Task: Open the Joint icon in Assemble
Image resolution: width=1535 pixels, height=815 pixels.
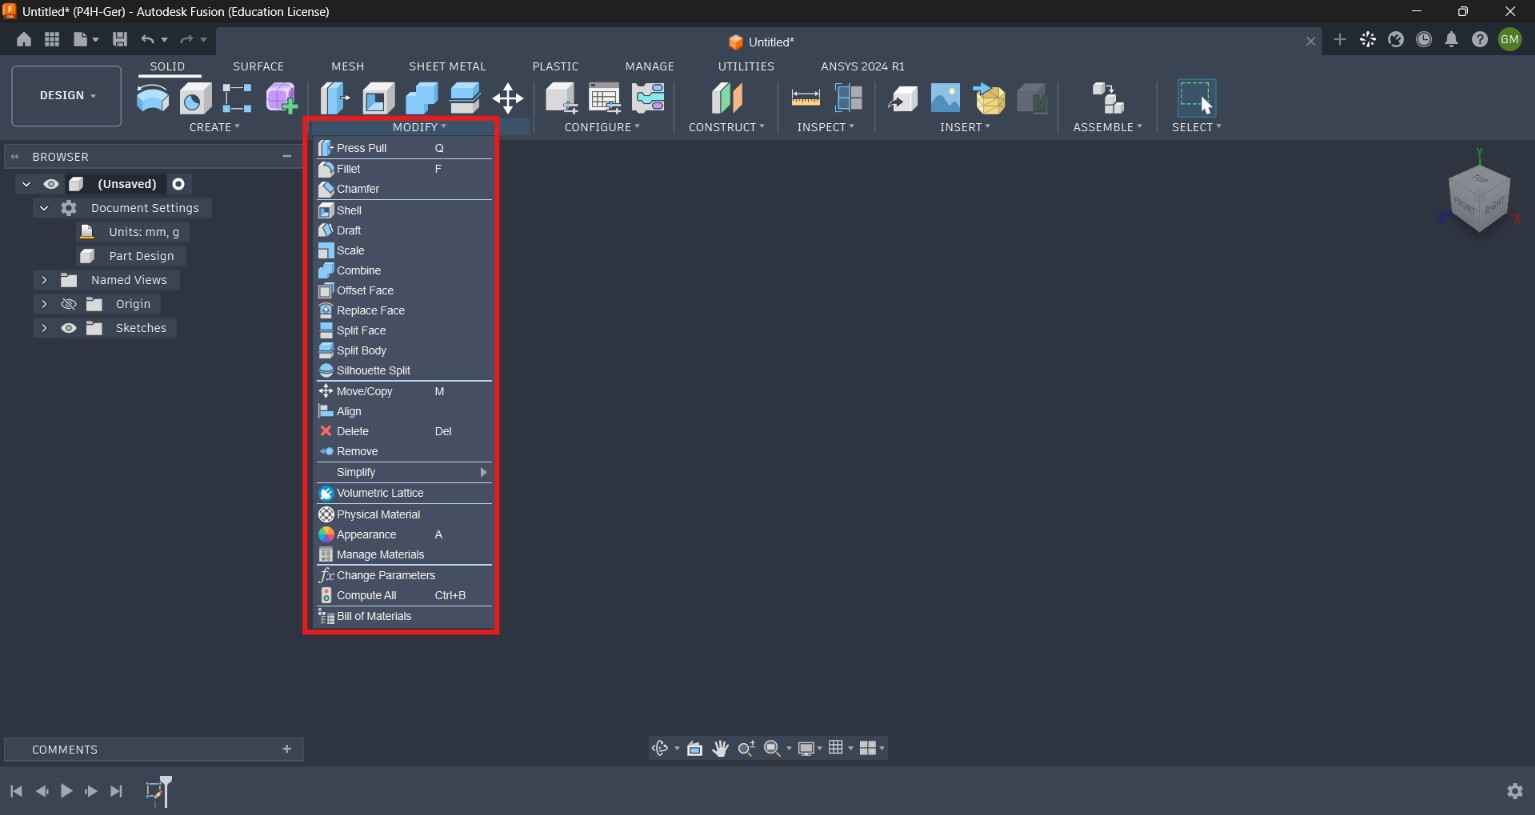Action: pyautogui.click(x=1107, y=97)
